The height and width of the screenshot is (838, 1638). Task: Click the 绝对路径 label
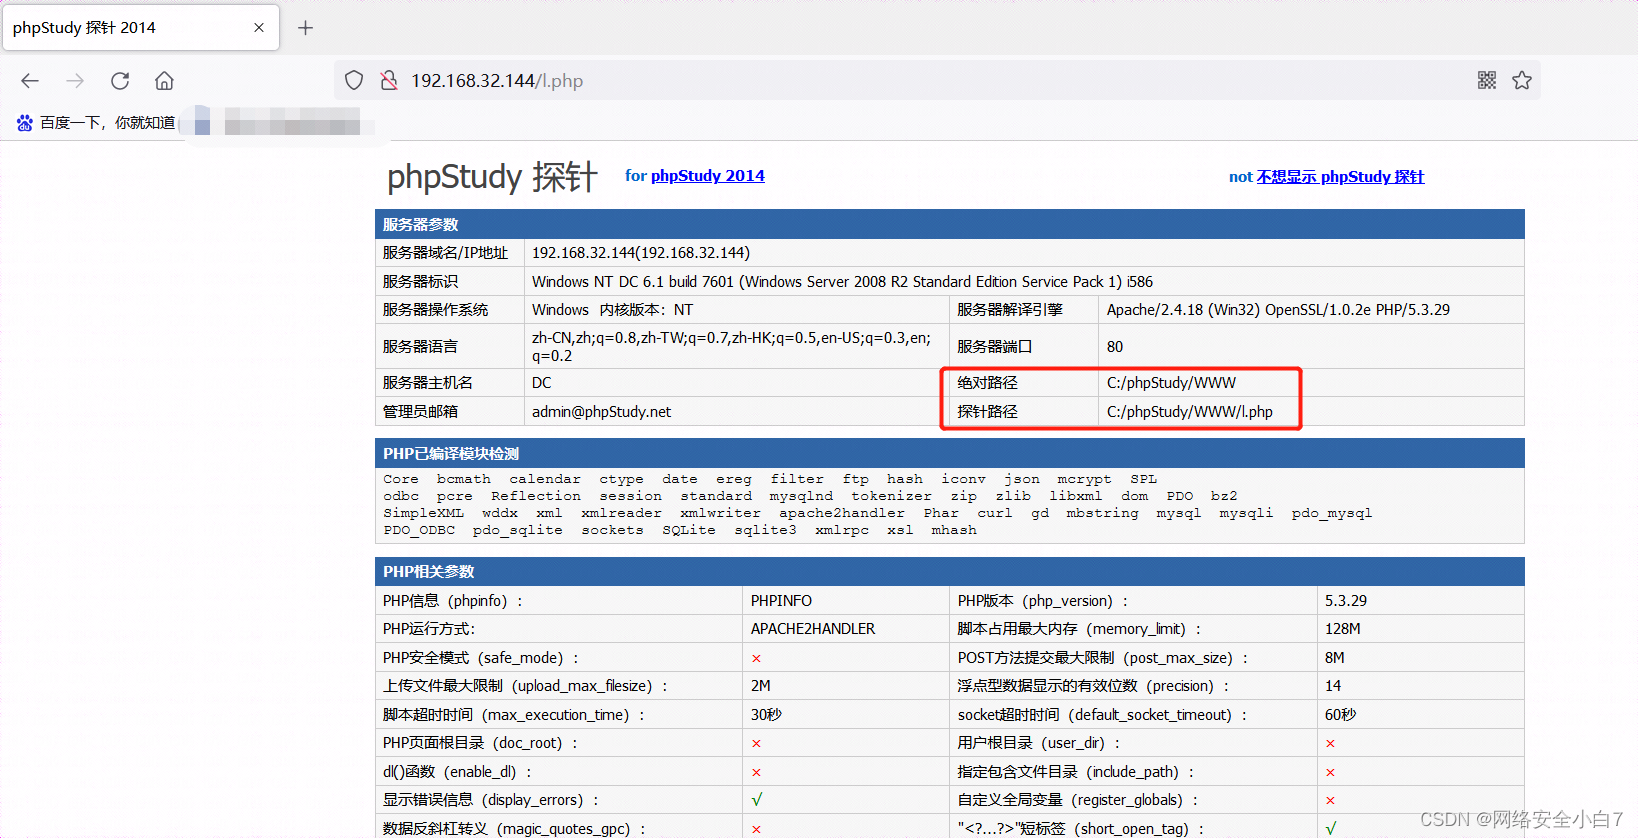[x=987, y=383]
